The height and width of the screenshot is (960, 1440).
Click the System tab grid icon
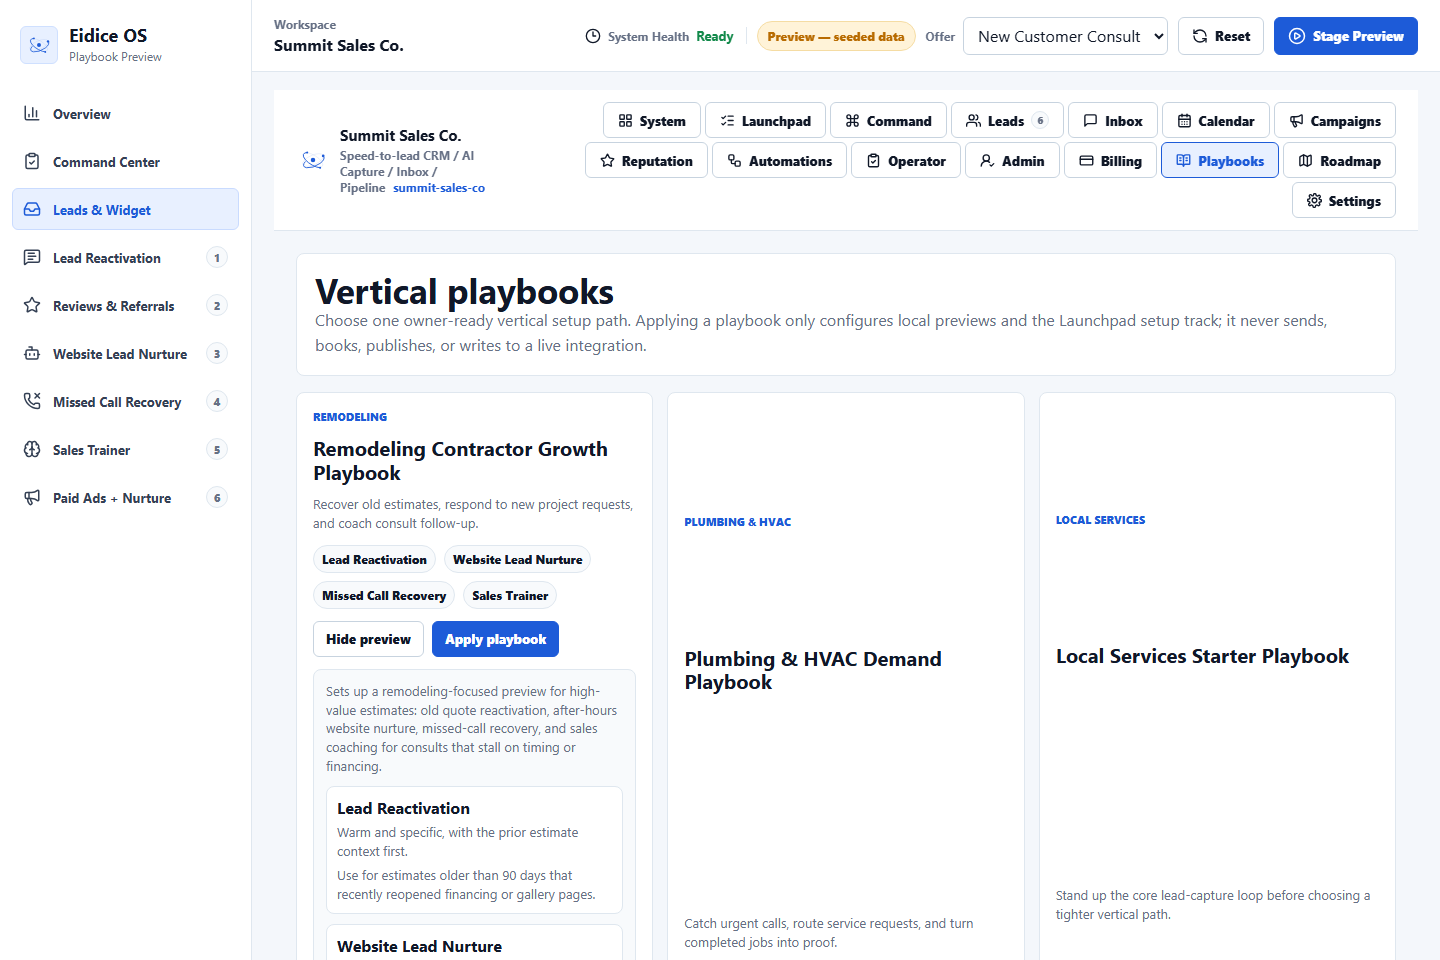click(x=625, y=120)
